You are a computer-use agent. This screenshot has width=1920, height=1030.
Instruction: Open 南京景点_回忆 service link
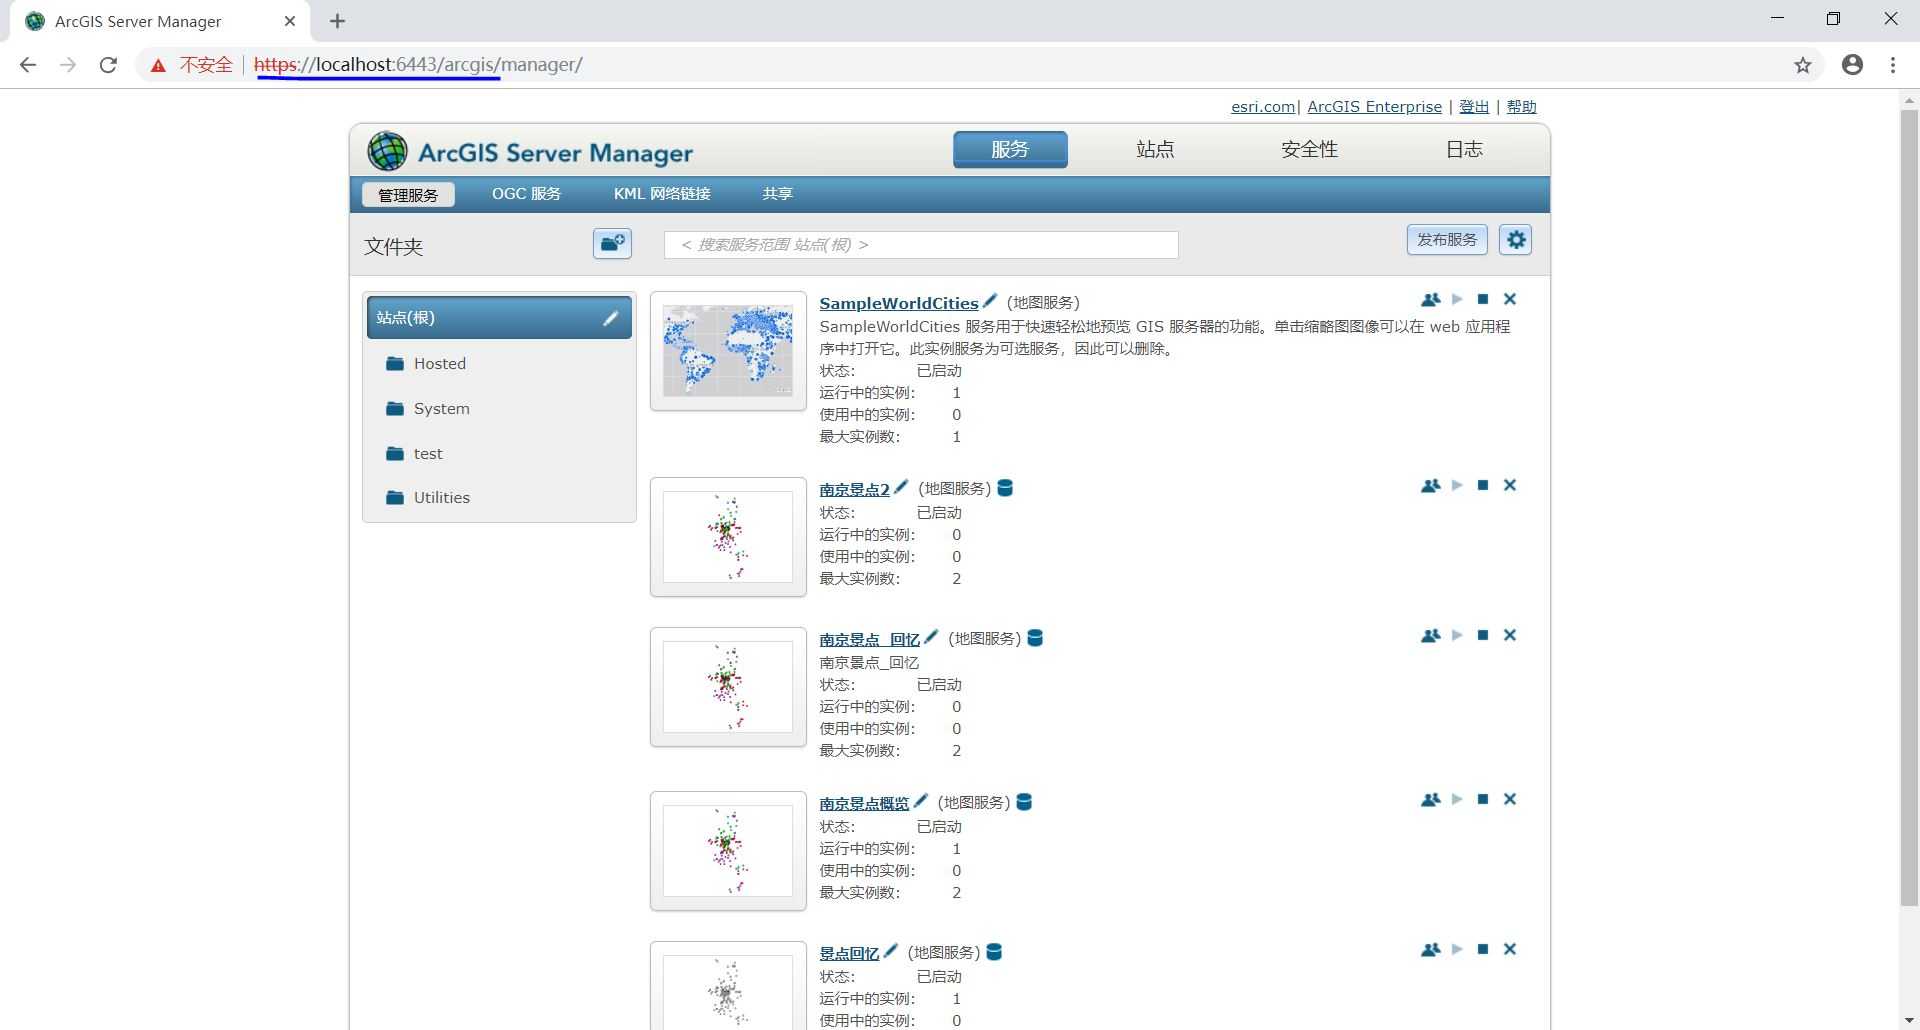coord(869,639)
